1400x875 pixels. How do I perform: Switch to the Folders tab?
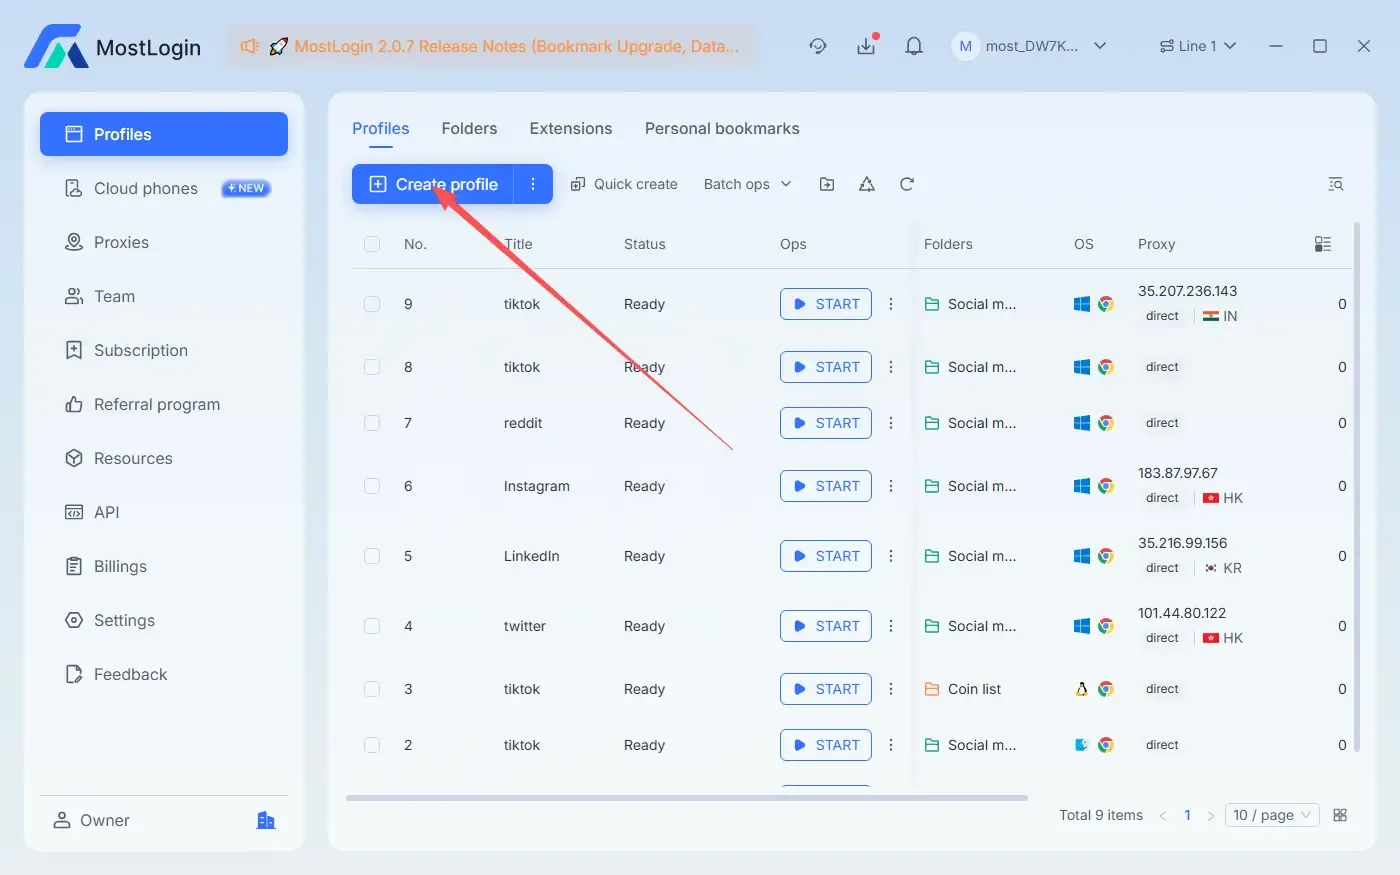coord(469,128)
